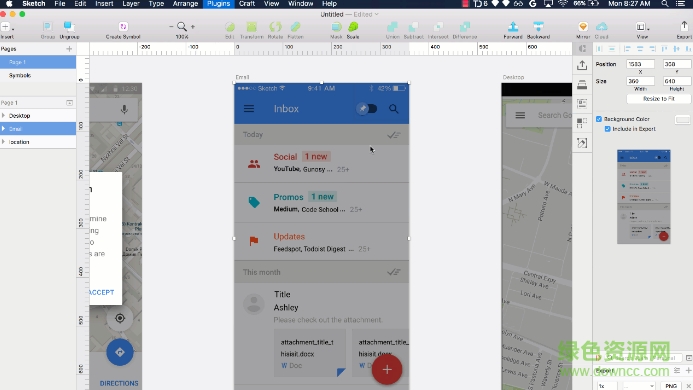Add an export size with plus
Image resolution: width=693 pixels, height=390 pixels.
[688, 371]
